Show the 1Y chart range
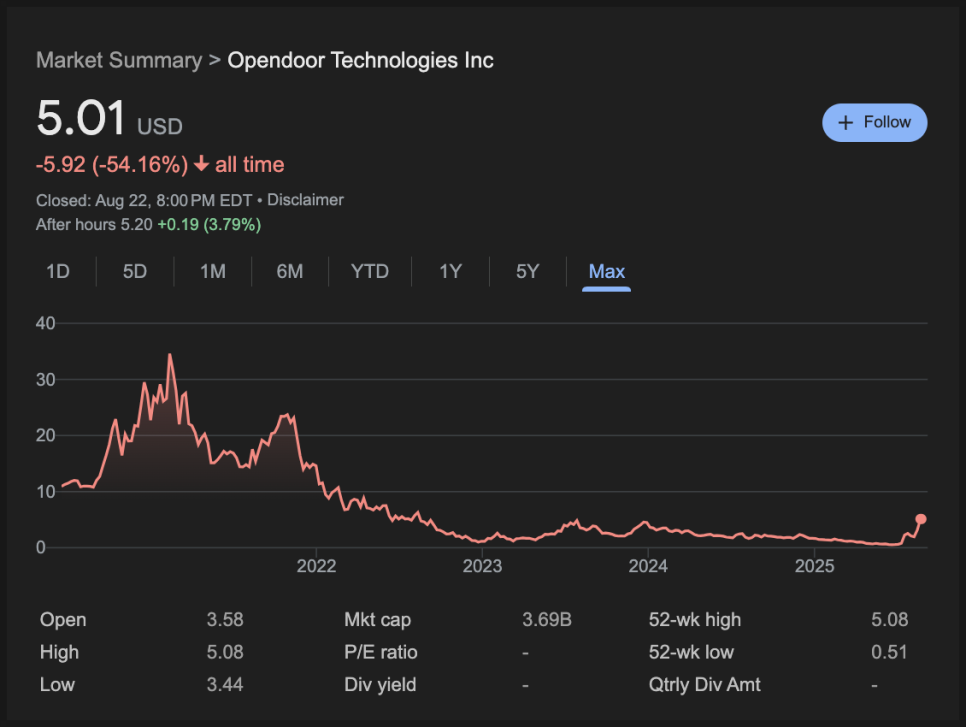Screen dimensions: 966x727 pos(450,271)
